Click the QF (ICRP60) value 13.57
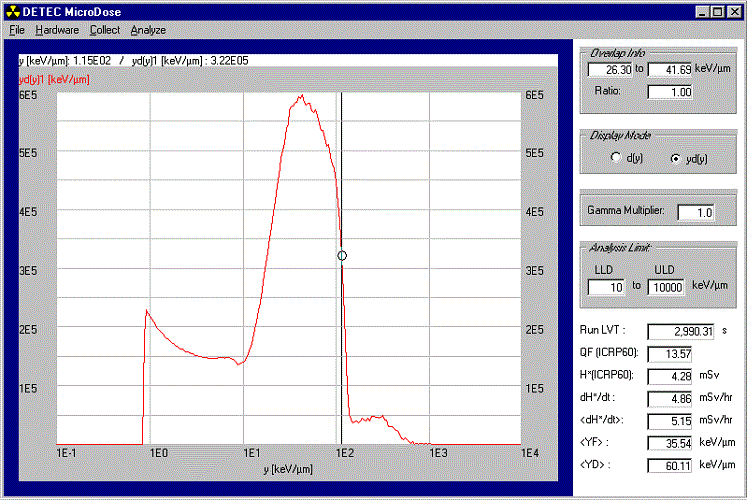 click(670, 354)
